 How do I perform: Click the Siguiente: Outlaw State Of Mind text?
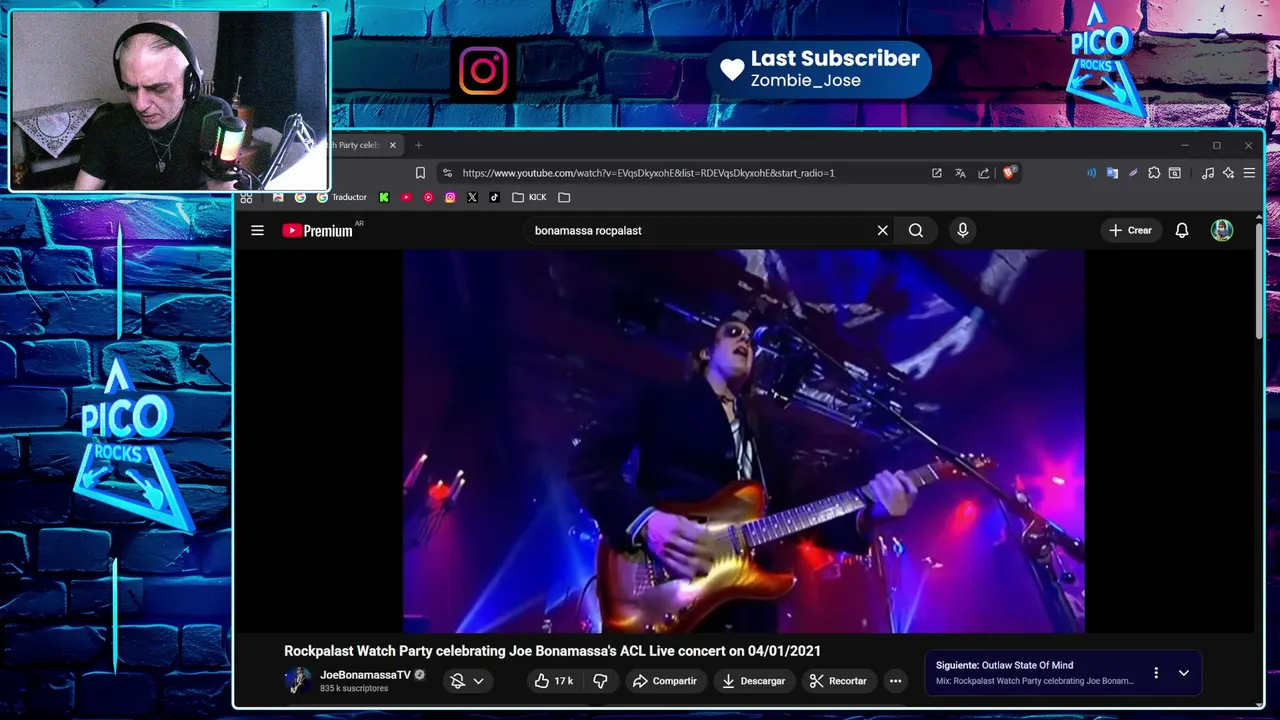coord(1004,665)
